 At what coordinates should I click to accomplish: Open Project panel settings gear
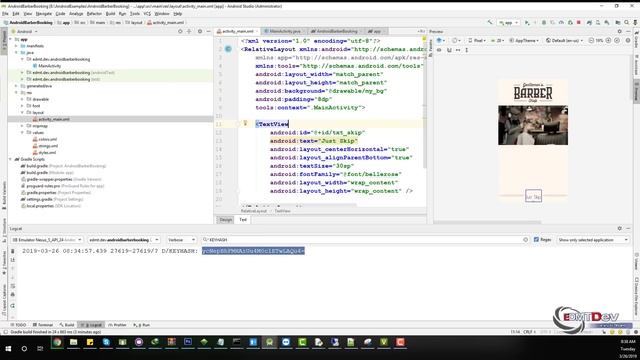click(x=200, y=31)
